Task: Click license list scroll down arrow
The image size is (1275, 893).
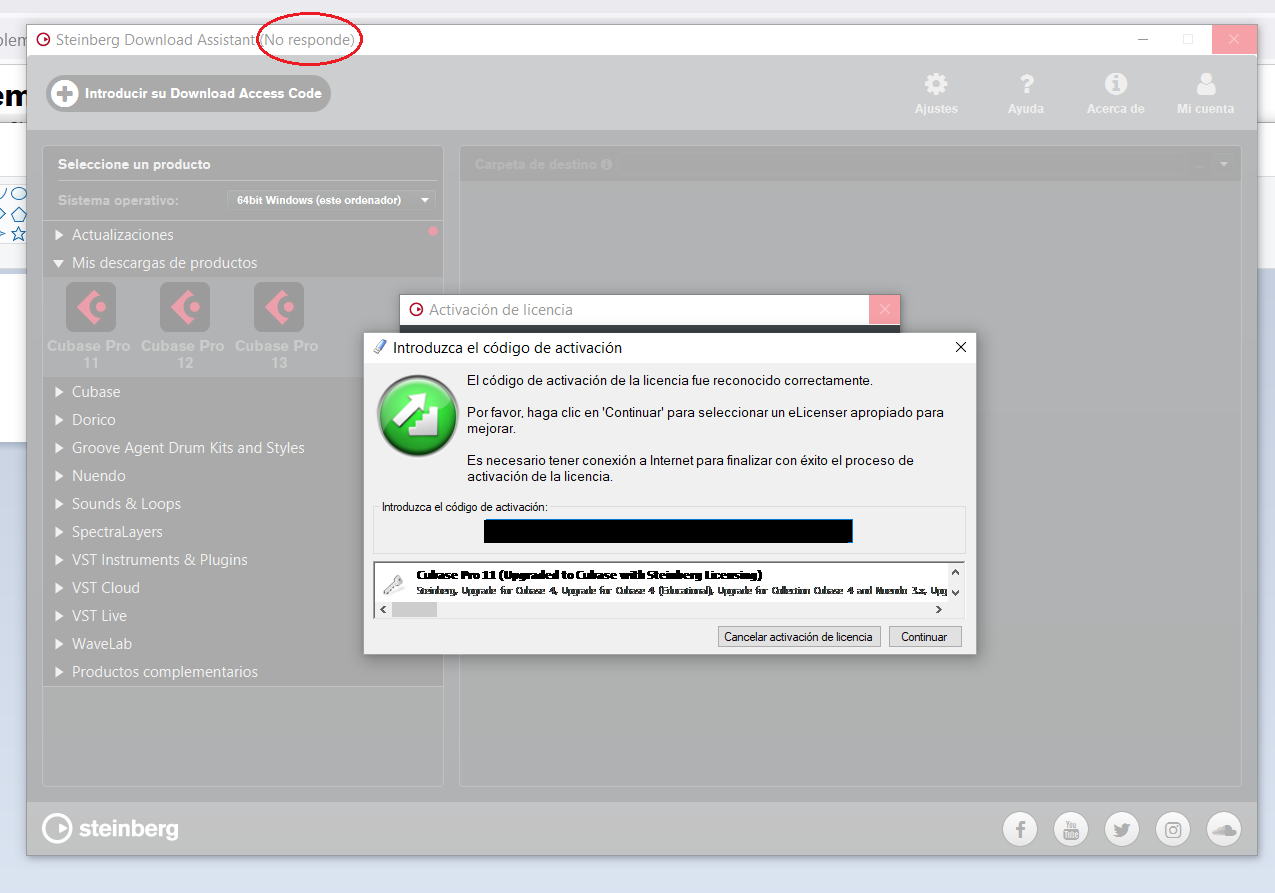Action: point(956,592)
